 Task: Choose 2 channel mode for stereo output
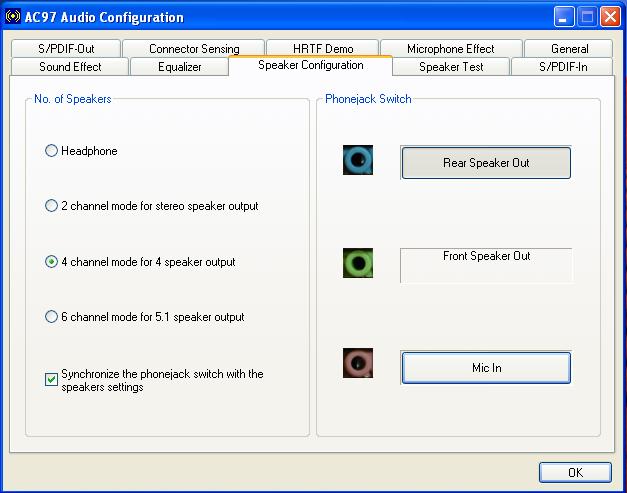point(52,206)
